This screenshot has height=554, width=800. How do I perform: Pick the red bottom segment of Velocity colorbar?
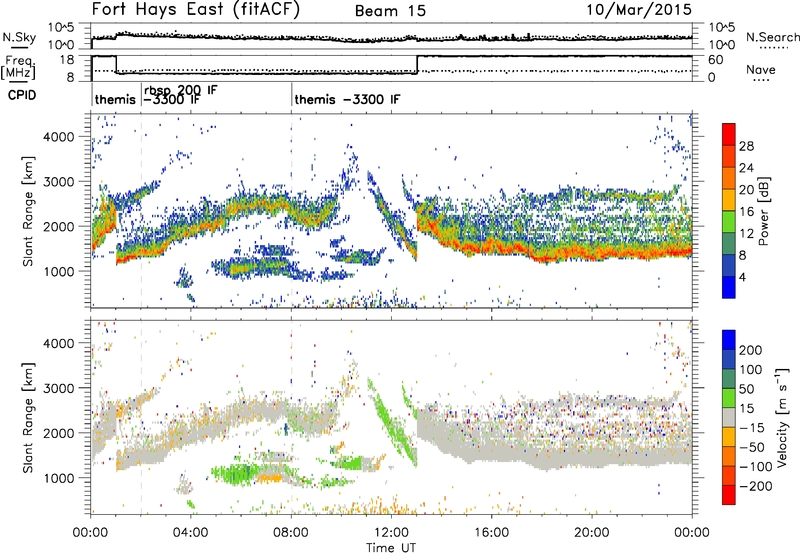pyautogui.click(x=729, y=495)
